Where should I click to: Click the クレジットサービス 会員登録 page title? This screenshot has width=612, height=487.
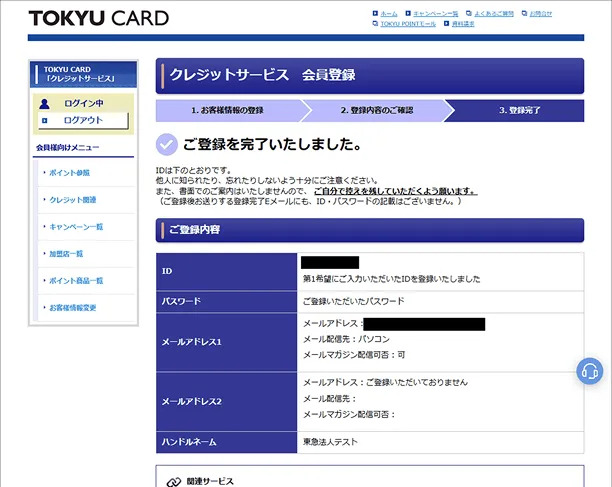pyautogui.click(x=262, y=75)
